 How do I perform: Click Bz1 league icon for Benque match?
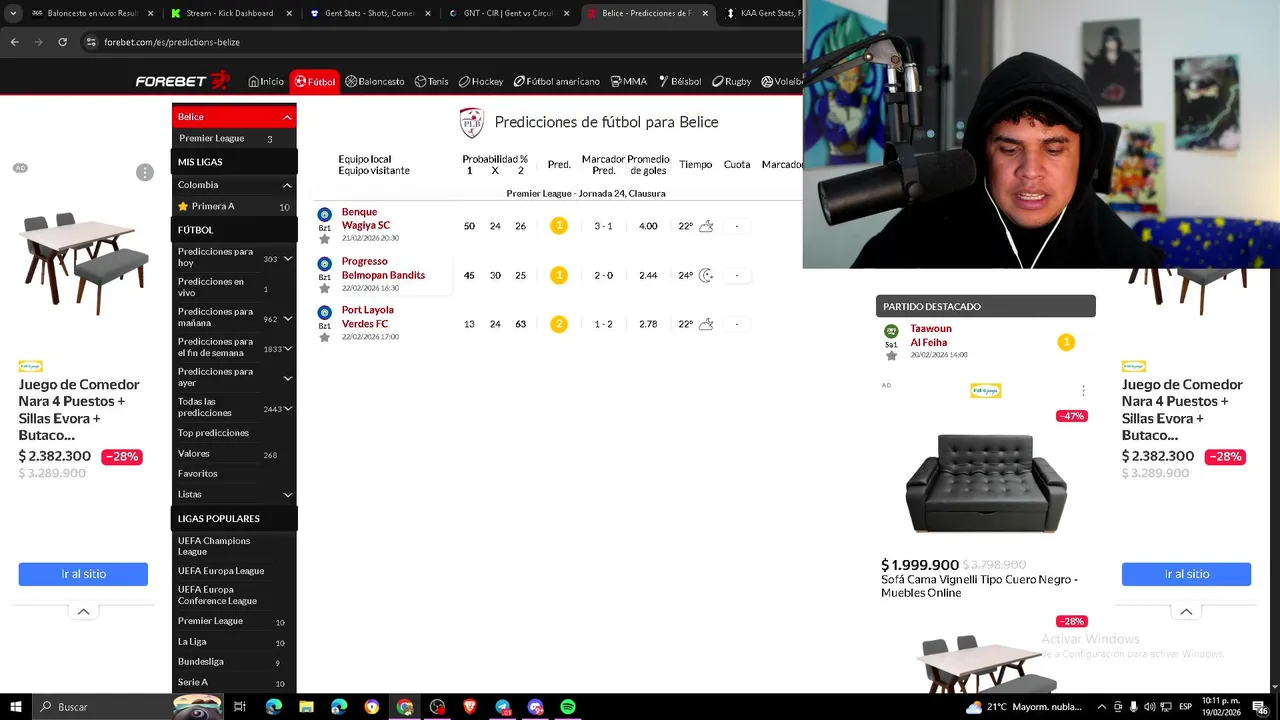coord(324,215)
